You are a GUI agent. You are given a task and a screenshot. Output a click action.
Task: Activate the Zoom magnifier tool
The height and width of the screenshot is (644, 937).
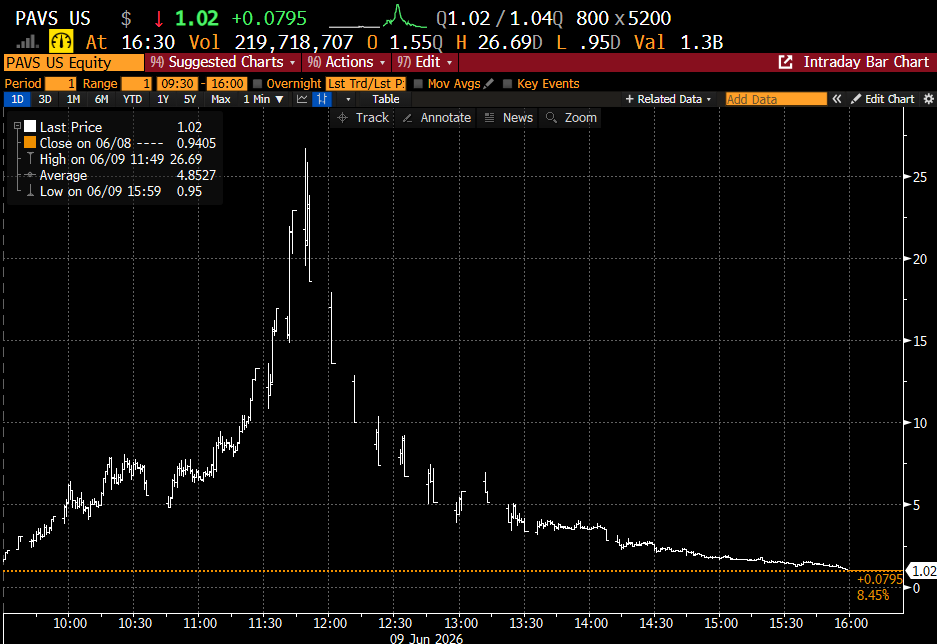571,118
